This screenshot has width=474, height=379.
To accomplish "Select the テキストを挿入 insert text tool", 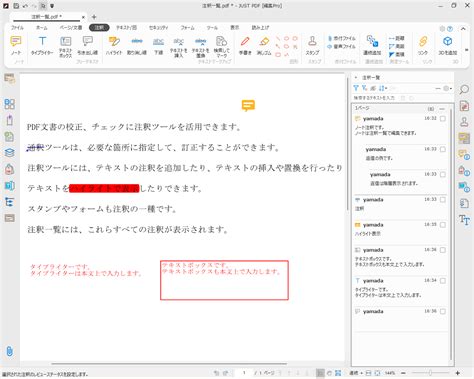I will tap(179, 47).
